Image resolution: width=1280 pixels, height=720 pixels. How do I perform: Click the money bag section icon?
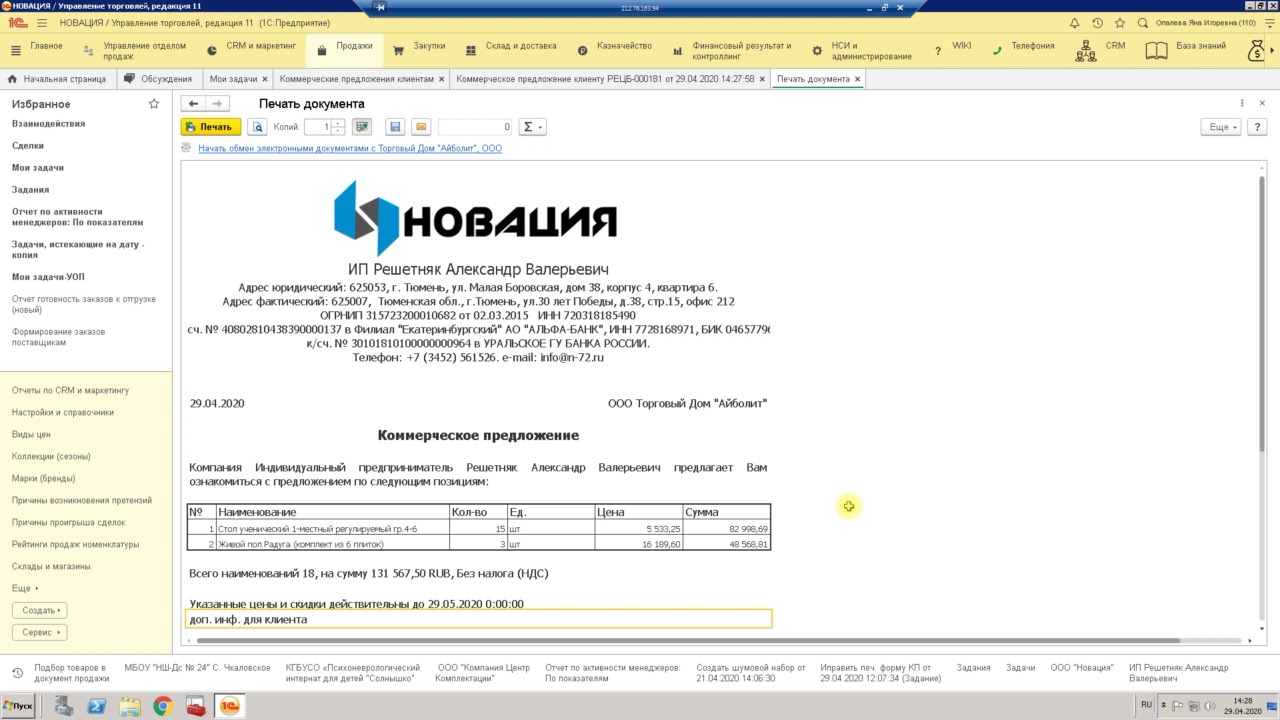tap(1257, 49)
